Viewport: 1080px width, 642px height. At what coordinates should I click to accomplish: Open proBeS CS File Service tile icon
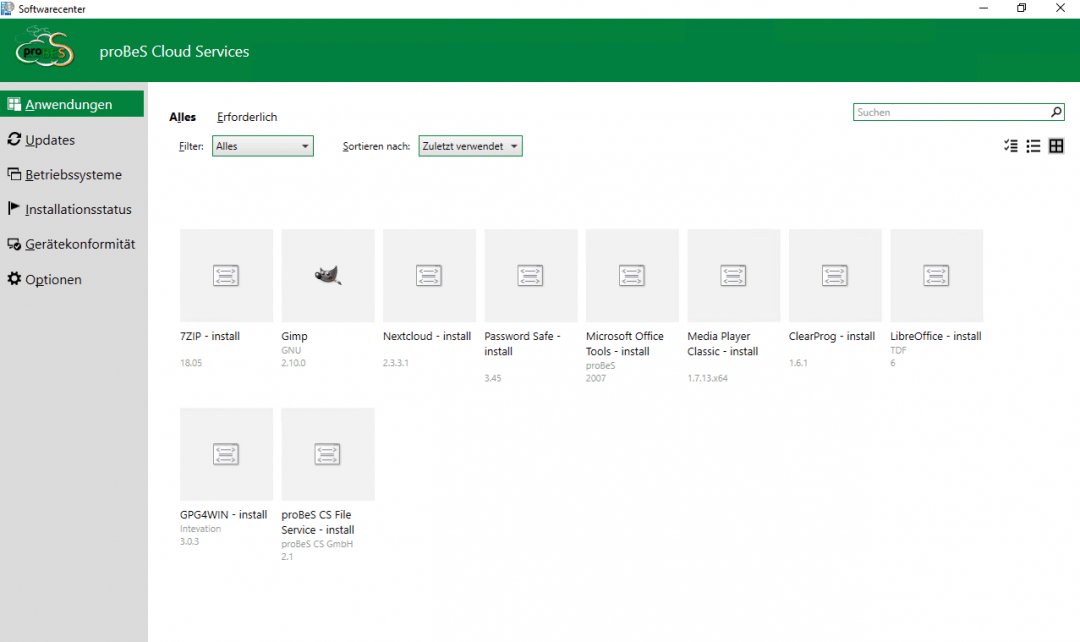point(328,454)
